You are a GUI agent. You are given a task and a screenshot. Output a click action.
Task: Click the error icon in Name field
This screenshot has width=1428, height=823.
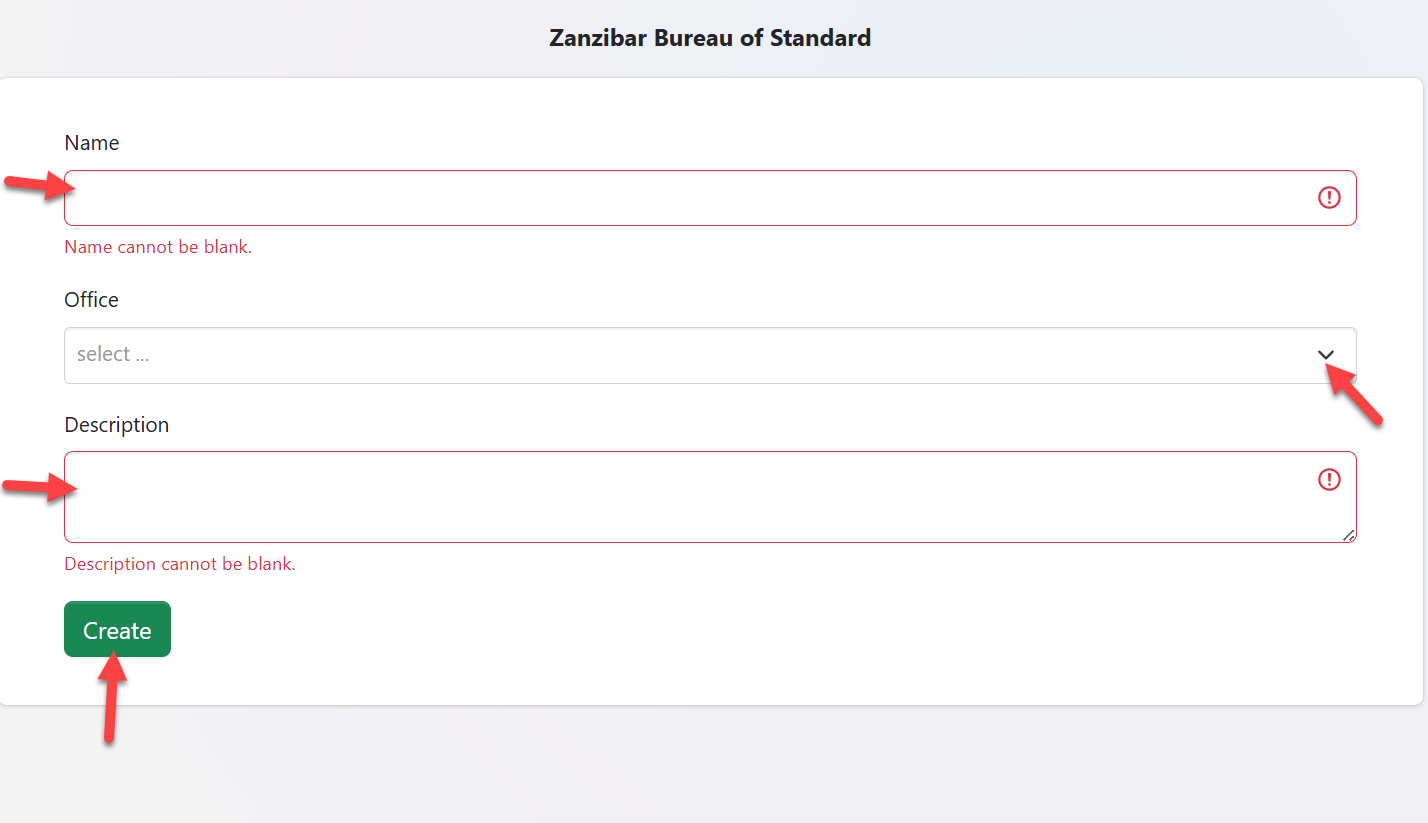pyautogui.click(x=1329, y=198)
